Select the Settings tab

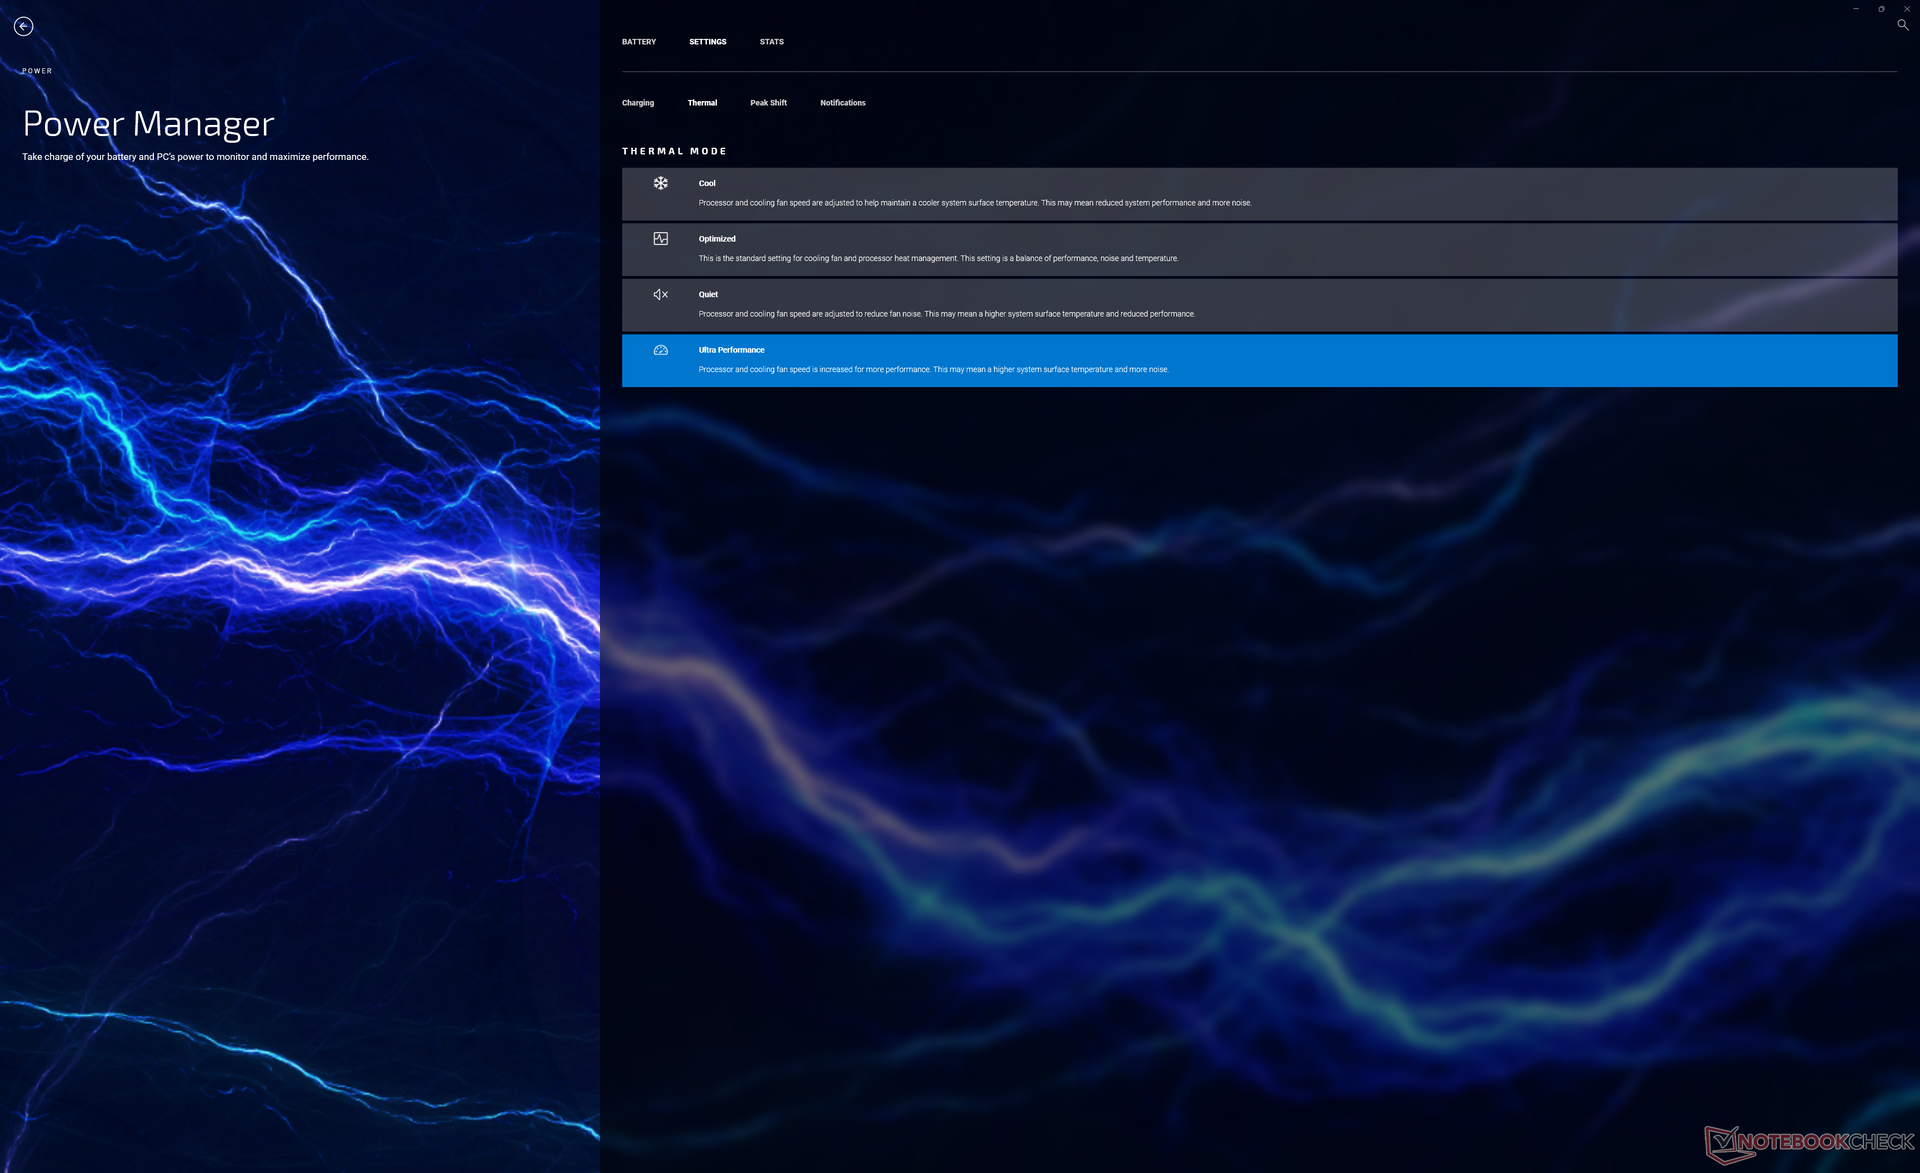pyautogui.click(x=707, y=42)
